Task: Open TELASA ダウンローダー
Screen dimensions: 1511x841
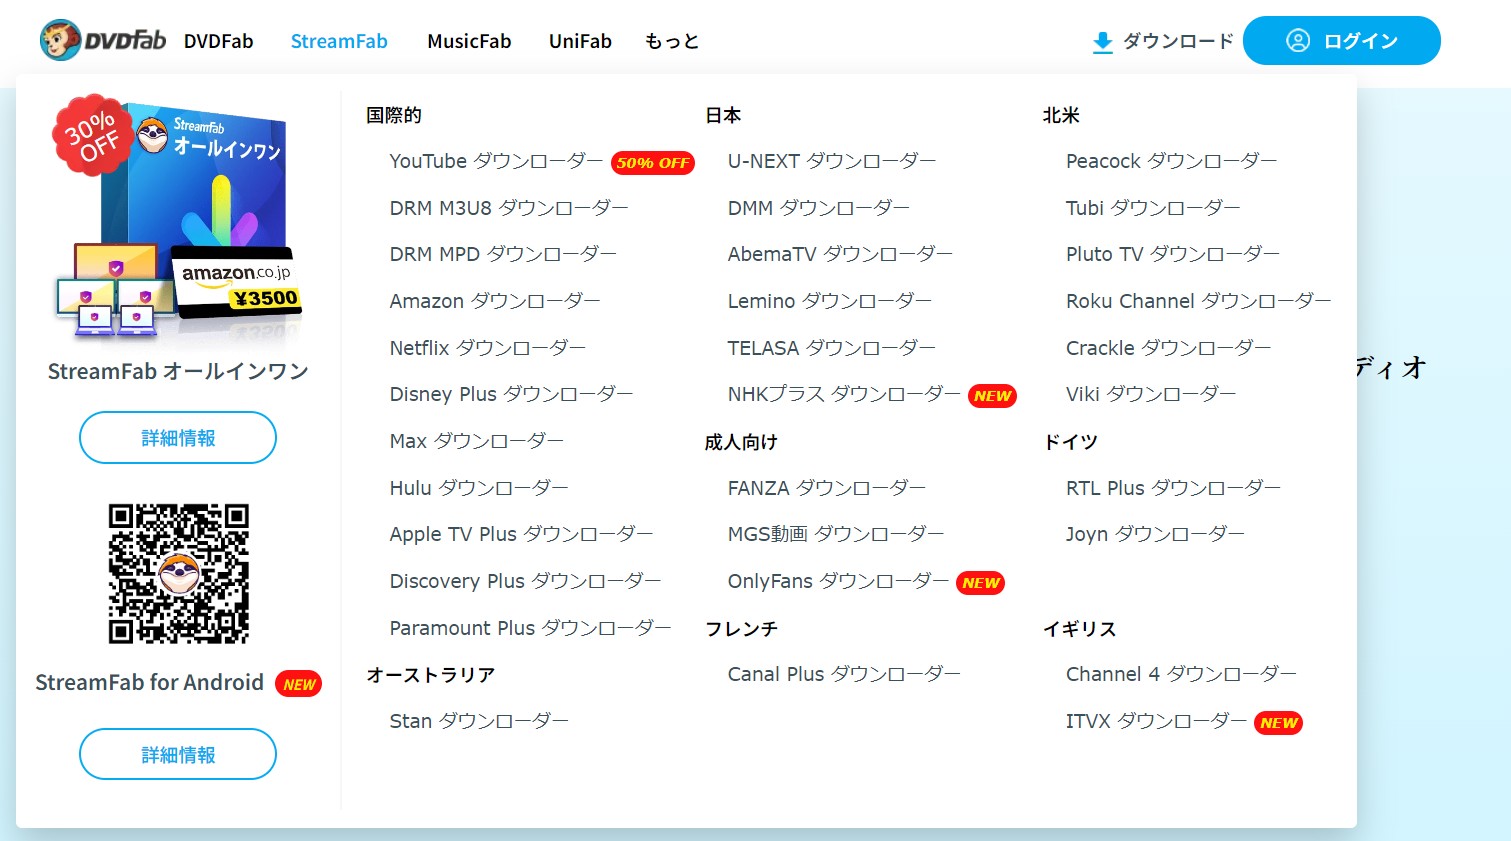Action: 832,348
